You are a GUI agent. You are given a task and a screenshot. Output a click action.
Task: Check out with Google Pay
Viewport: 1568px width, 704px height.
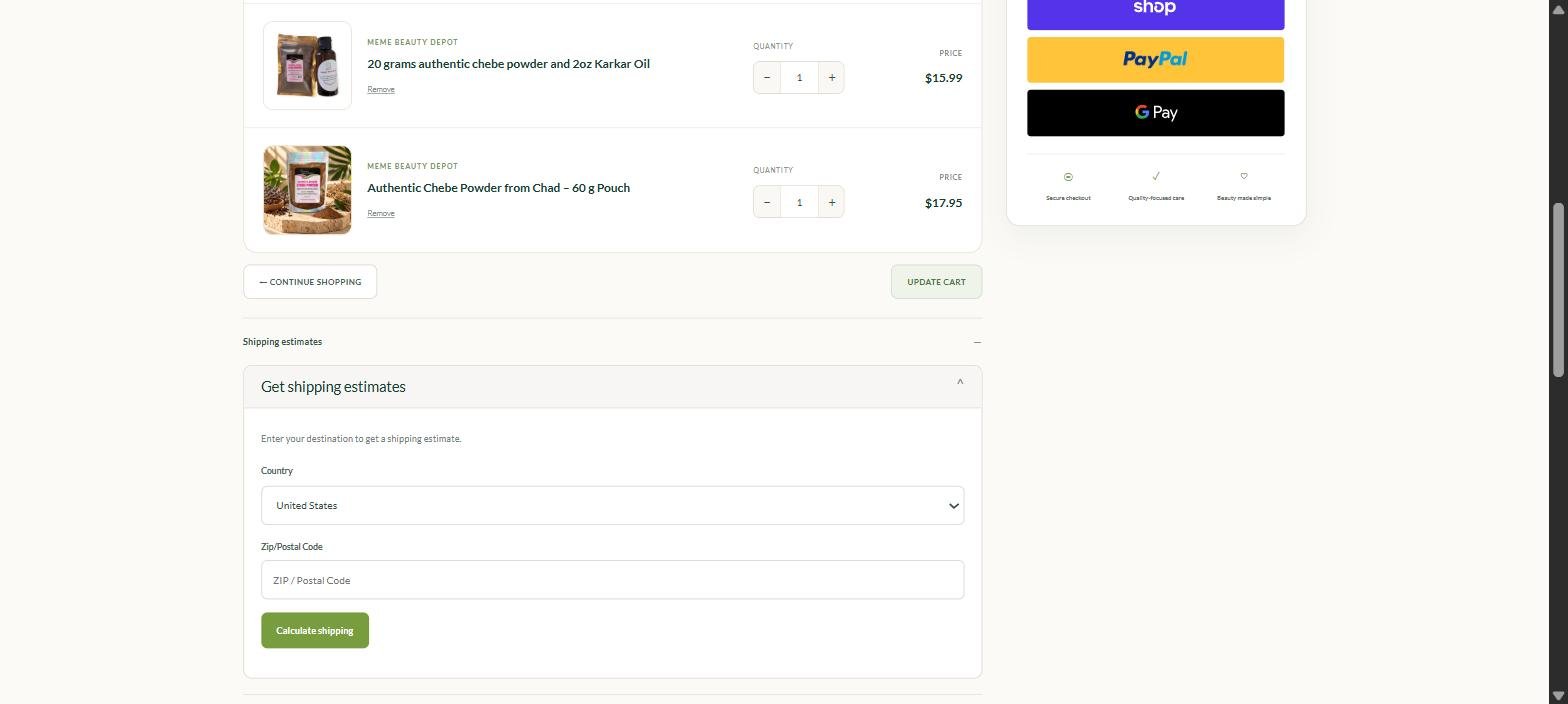point(1155,113)
